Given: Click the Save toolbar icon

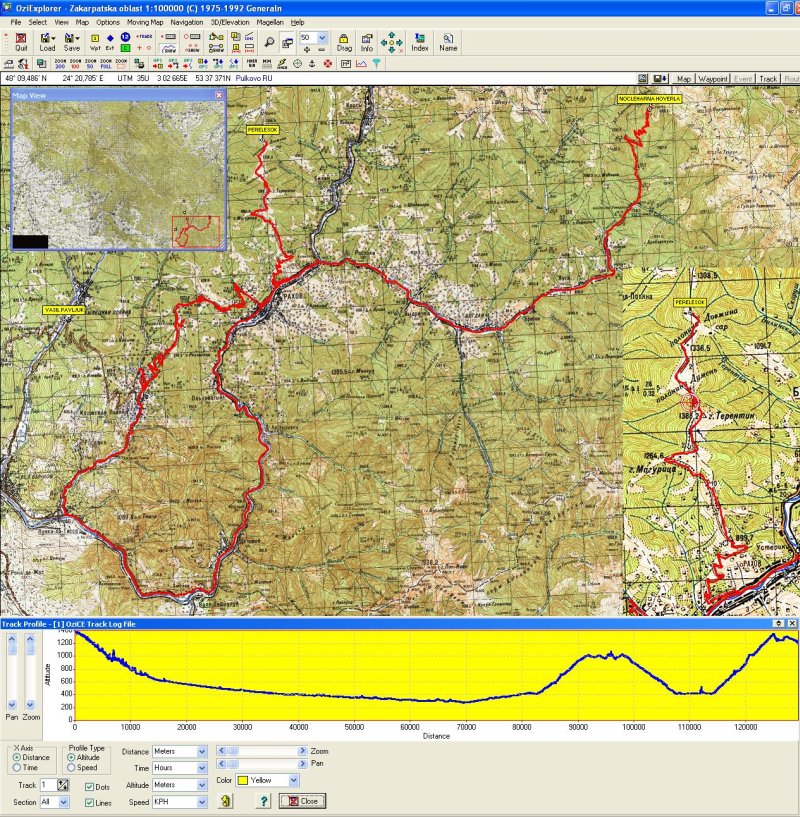Looking at the screenshot, I should [72, 40].
